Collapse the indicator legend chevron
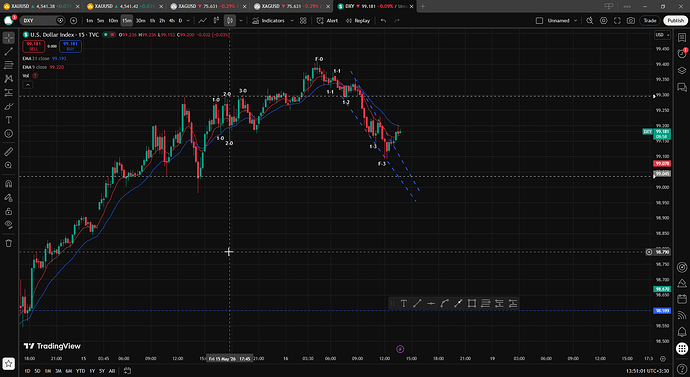The height and width of the screenshot is (377, 690). click(x=27, y=84)
